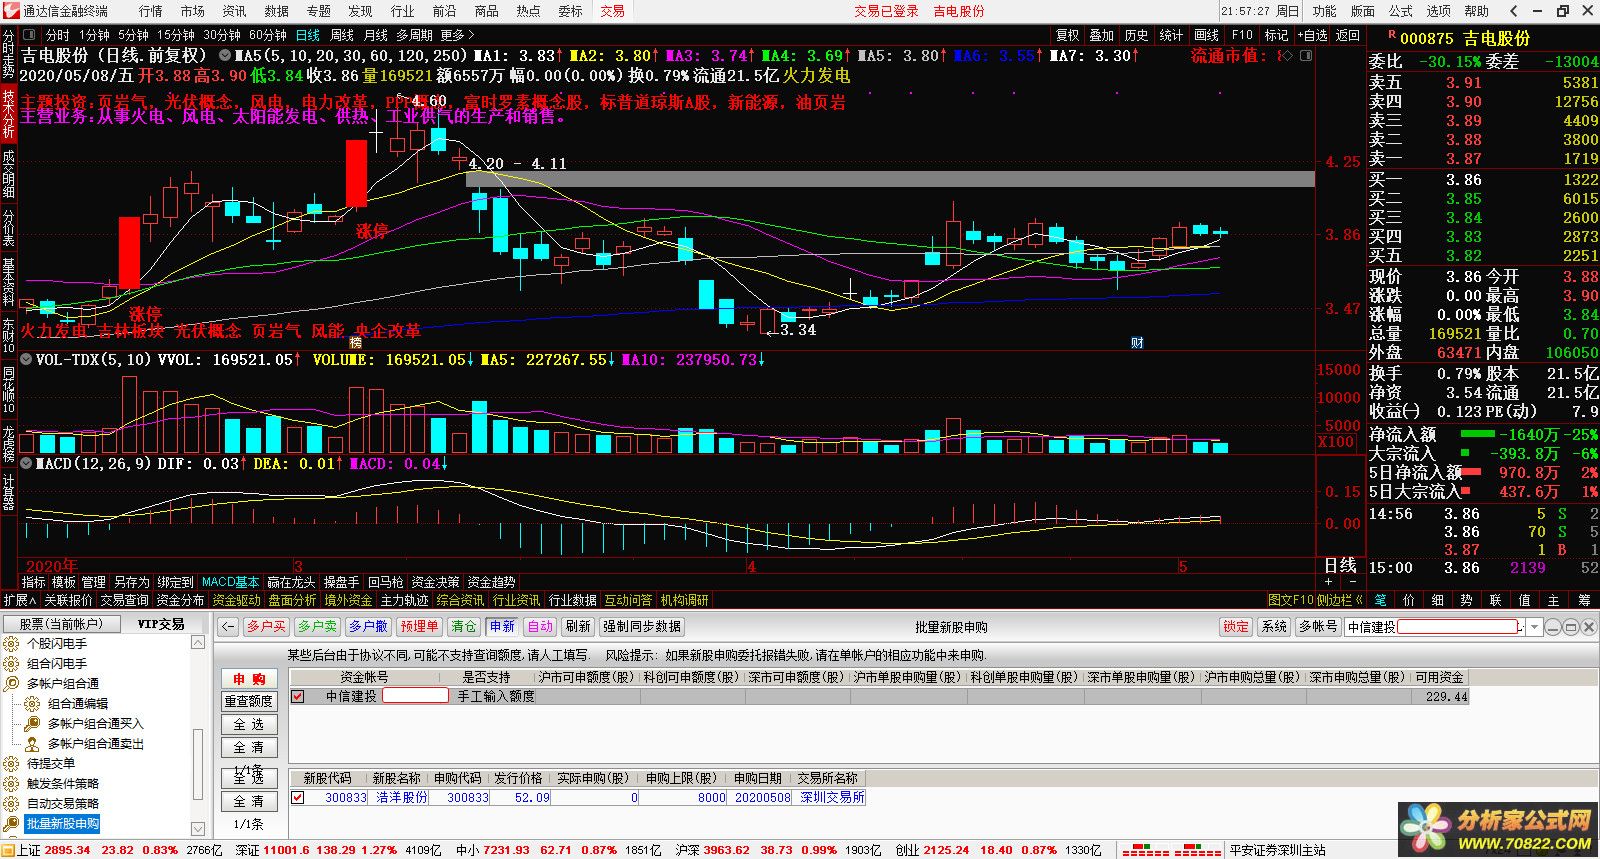
Task: Select the 笔 tab in side panel
Action: coord(1381,600)
